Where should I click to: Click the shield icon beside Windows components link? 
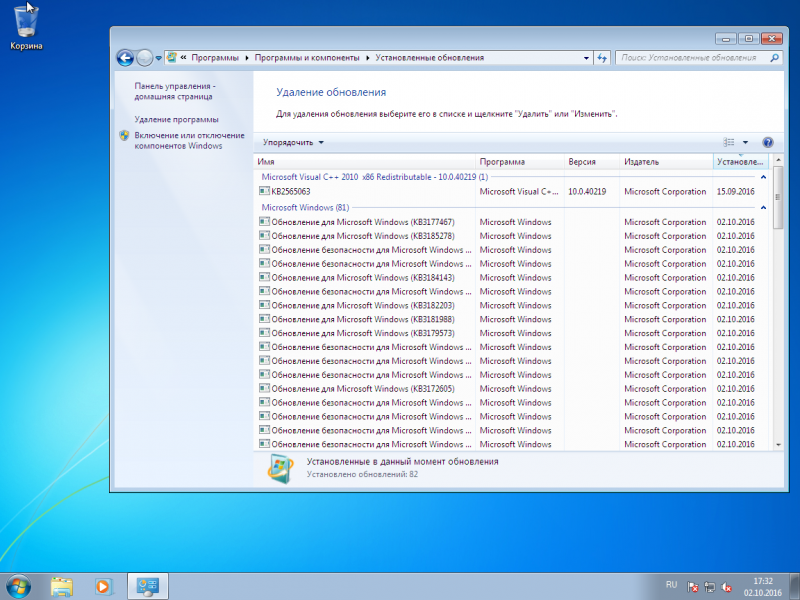tap(124, 136)
